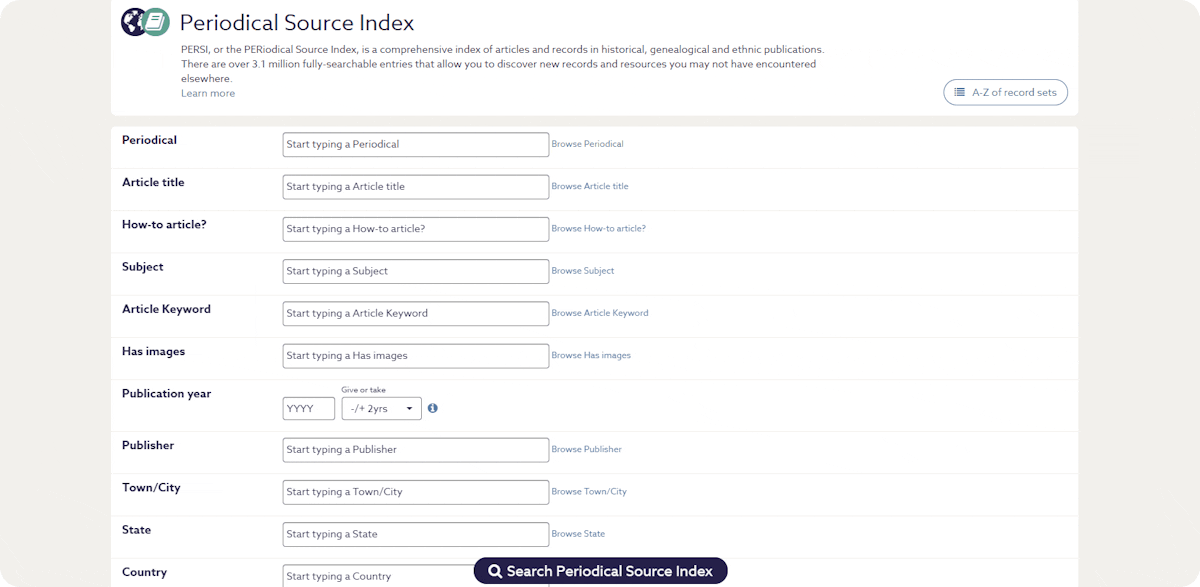This screenshot has width=1200, height=587.
Task: Open the Learn more link
Action: click(x=208, y=93)
